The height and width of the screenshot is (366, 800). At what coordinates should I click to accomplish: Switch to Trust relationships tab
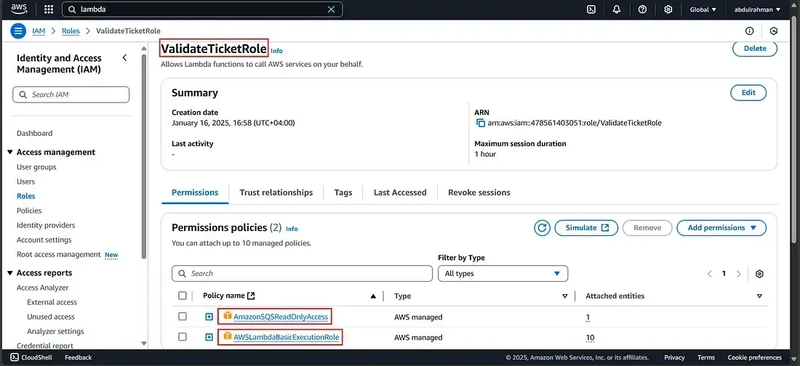pos(276,192)
